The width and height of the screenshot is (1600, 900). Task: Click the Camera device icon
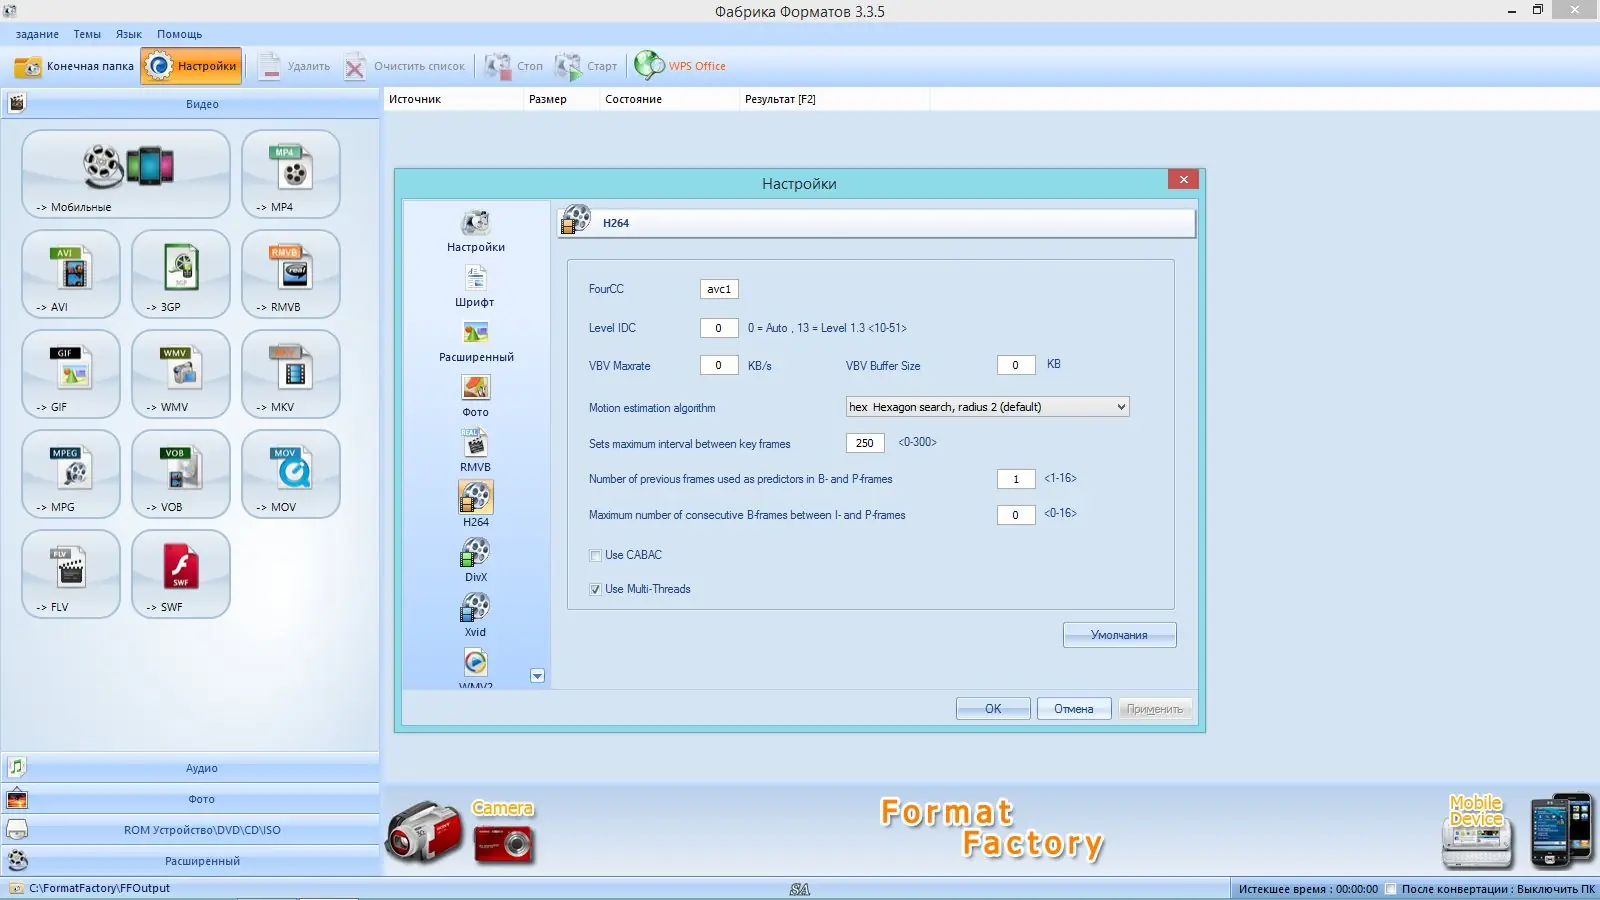click(462, 833)
